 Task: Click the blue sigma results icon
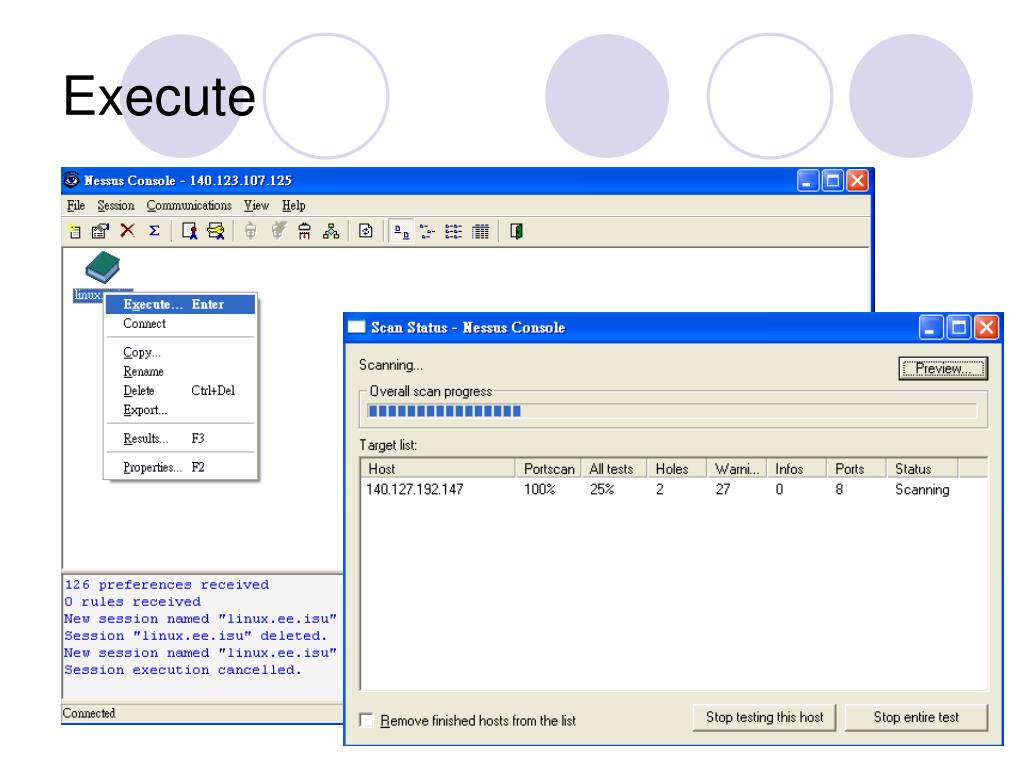pyautogui.click(x=154, y=231)
